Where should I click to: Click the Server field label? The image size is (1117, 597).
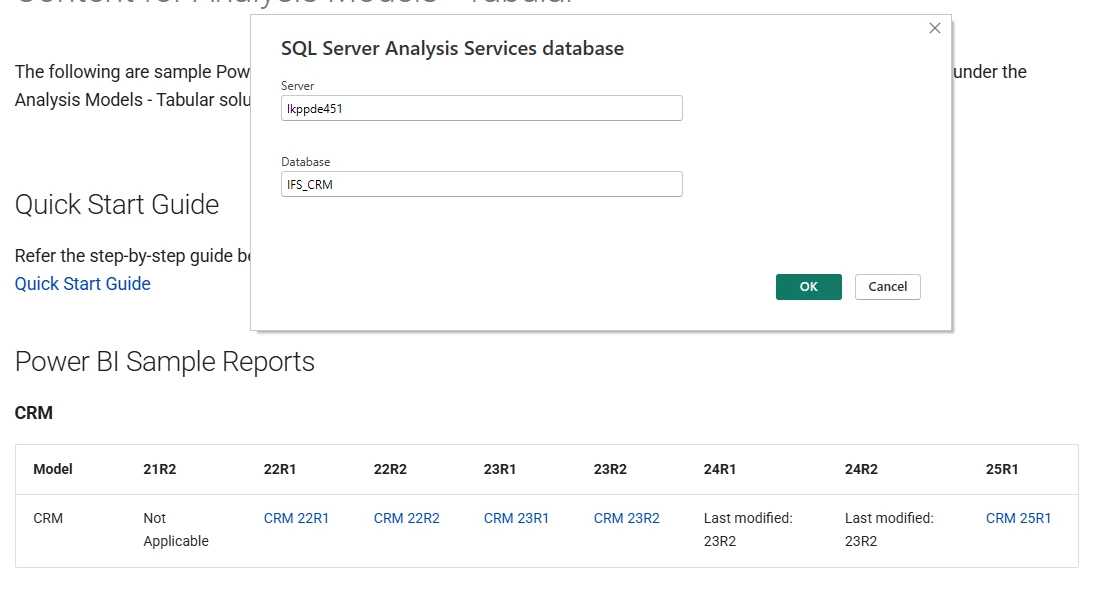297,85
